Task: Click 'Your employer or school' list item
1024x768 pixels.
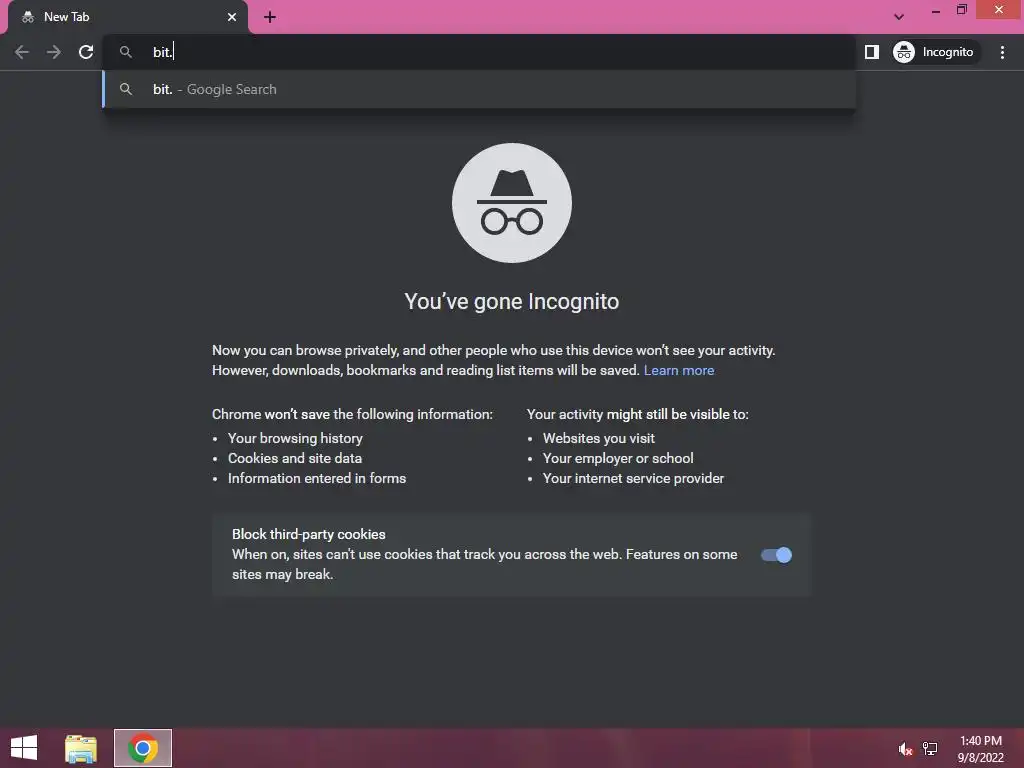Action: pyautogui.click(x=618, y=458)
